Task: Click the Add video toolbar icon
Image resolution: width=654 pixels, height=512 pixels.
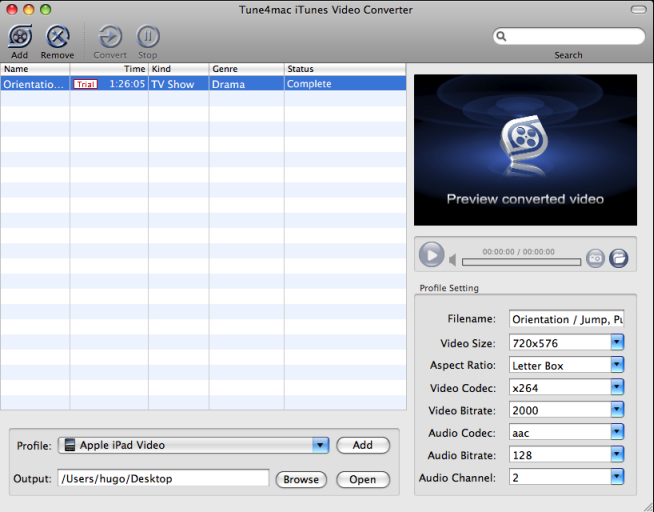Action: tap(20, 37)
